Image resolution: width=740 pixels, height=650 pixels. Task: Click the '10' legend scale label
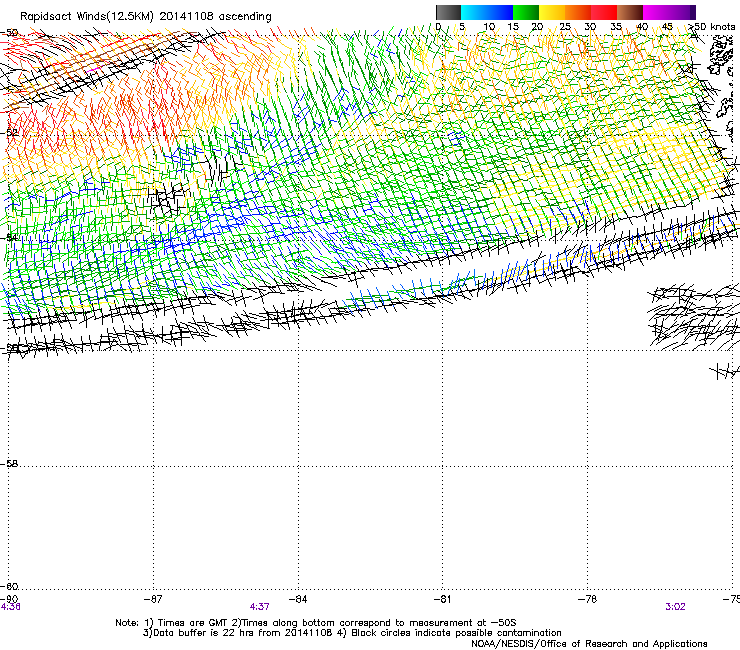pos(489,26)
